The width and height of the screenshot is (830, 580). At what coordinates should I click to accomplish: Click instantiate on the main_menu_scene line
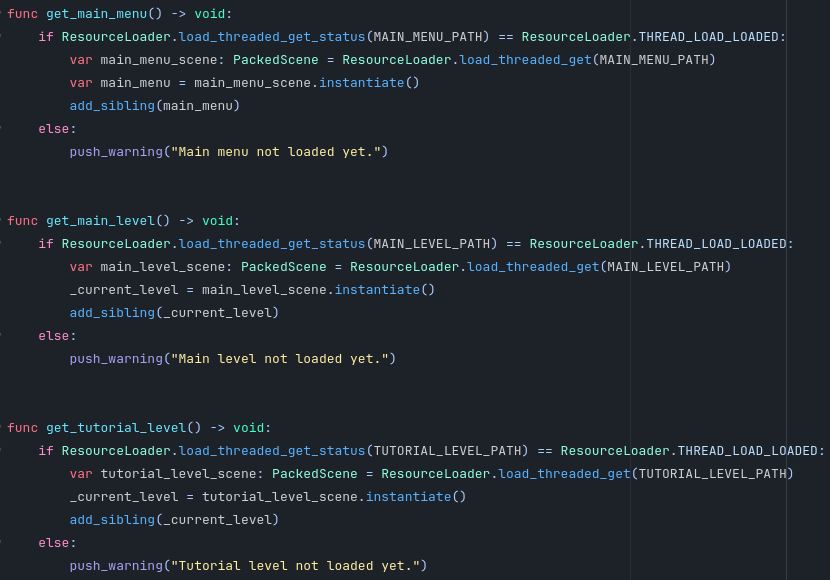click(362, 83)
